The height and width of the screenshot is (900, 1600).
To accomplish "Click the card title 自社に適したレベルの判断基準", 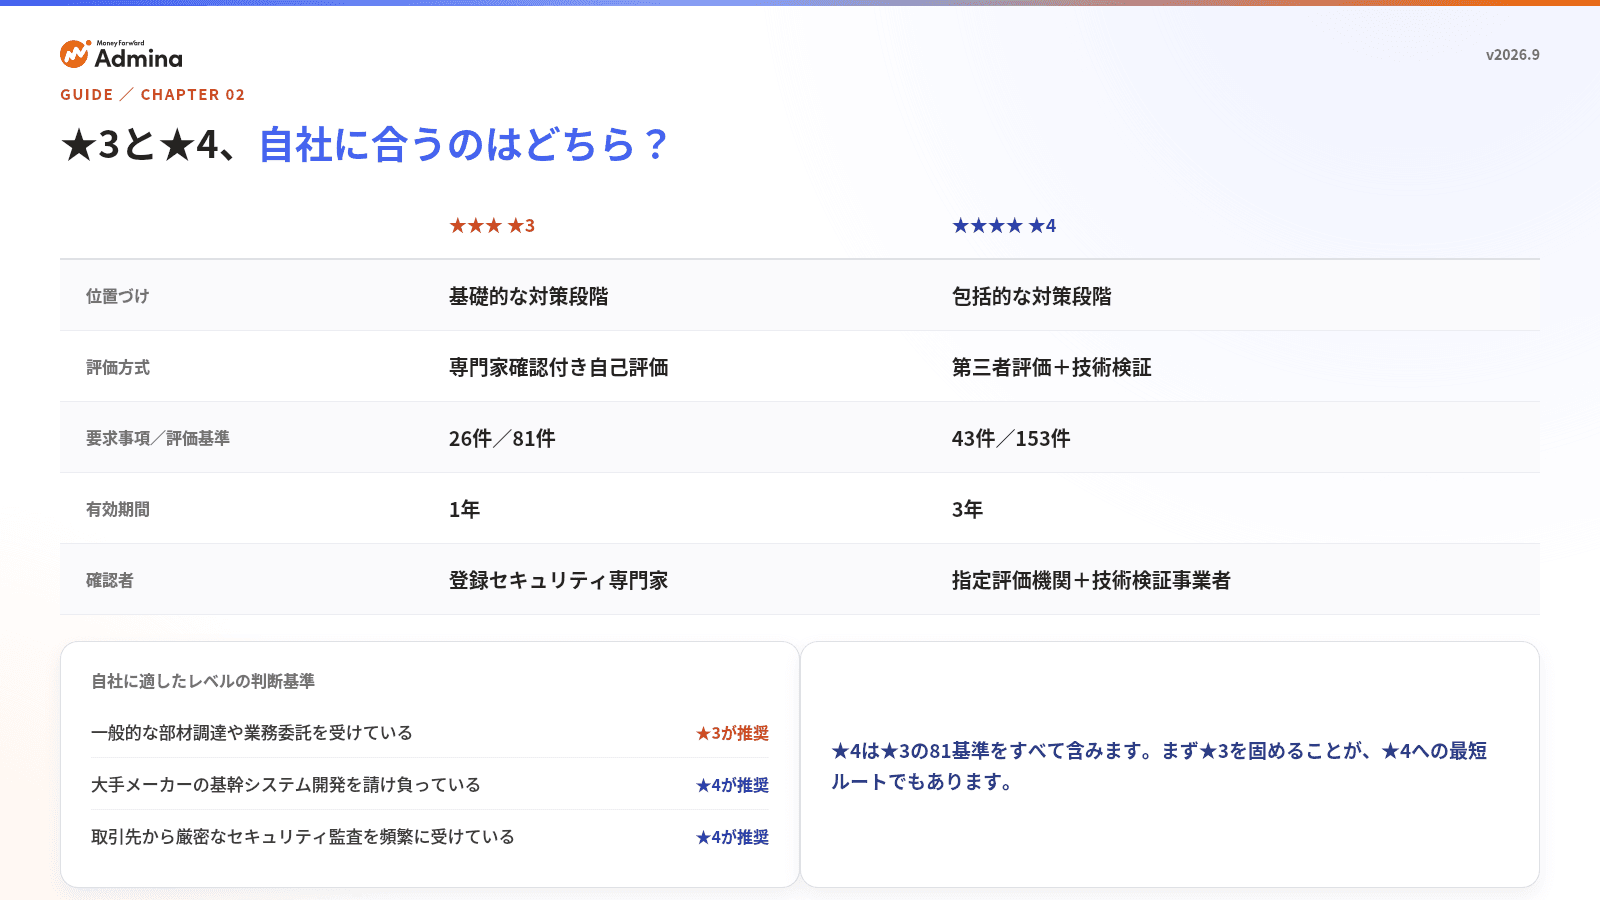I will [203, 681].
